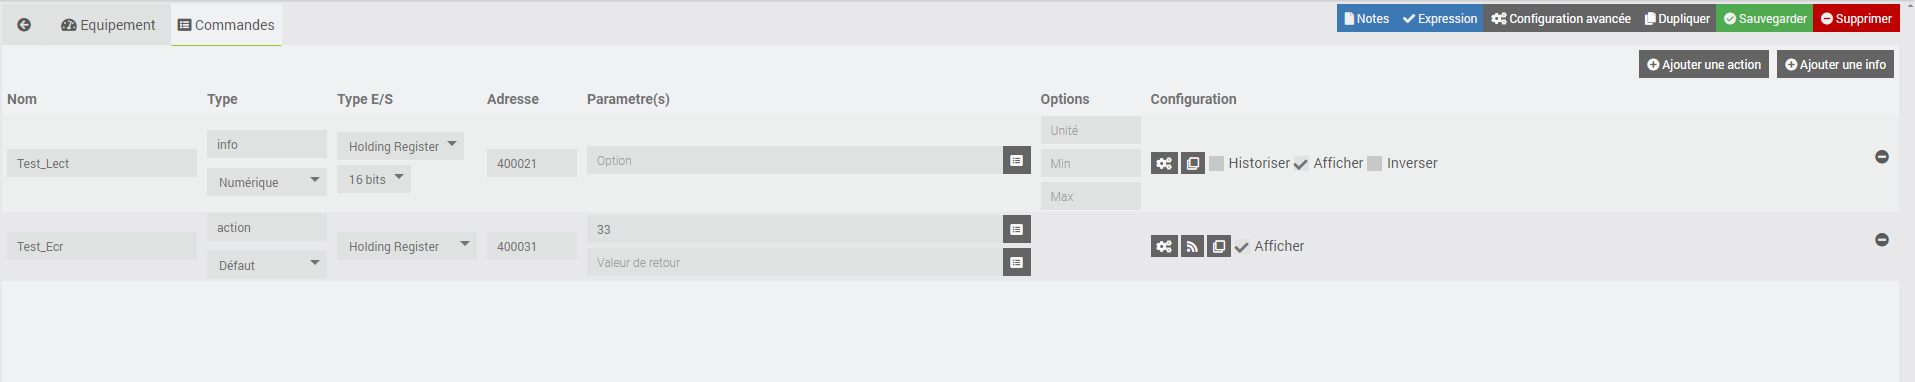Expand the 16 bits dropdown
This screenshot has width=1915, height=382.
coord(374,179)
